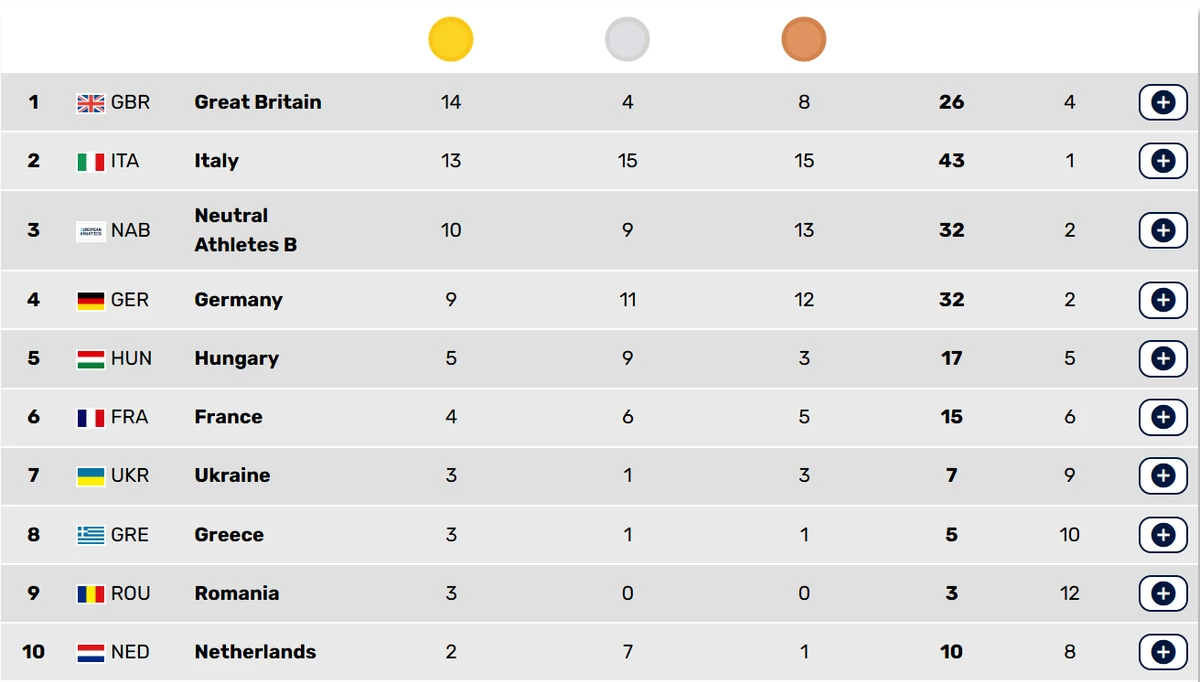Select the Hungary country name
The height and width of the screenshot is (682, 1200).
pos(237,358)
